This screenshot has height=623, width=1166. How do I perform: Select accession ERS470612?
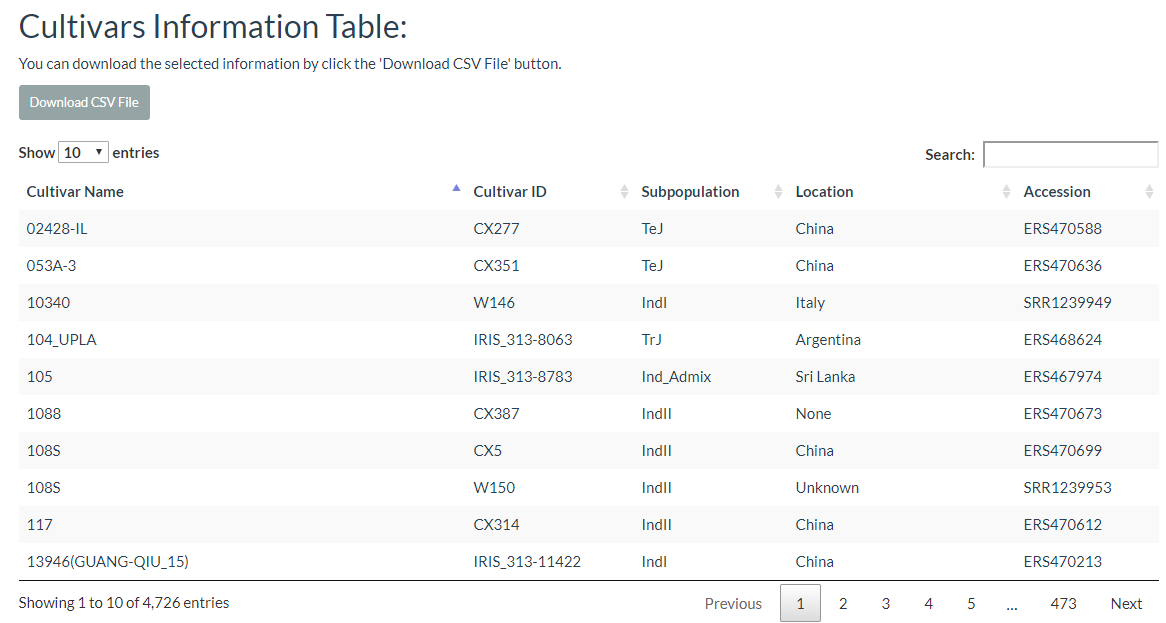pos(1062,525)
